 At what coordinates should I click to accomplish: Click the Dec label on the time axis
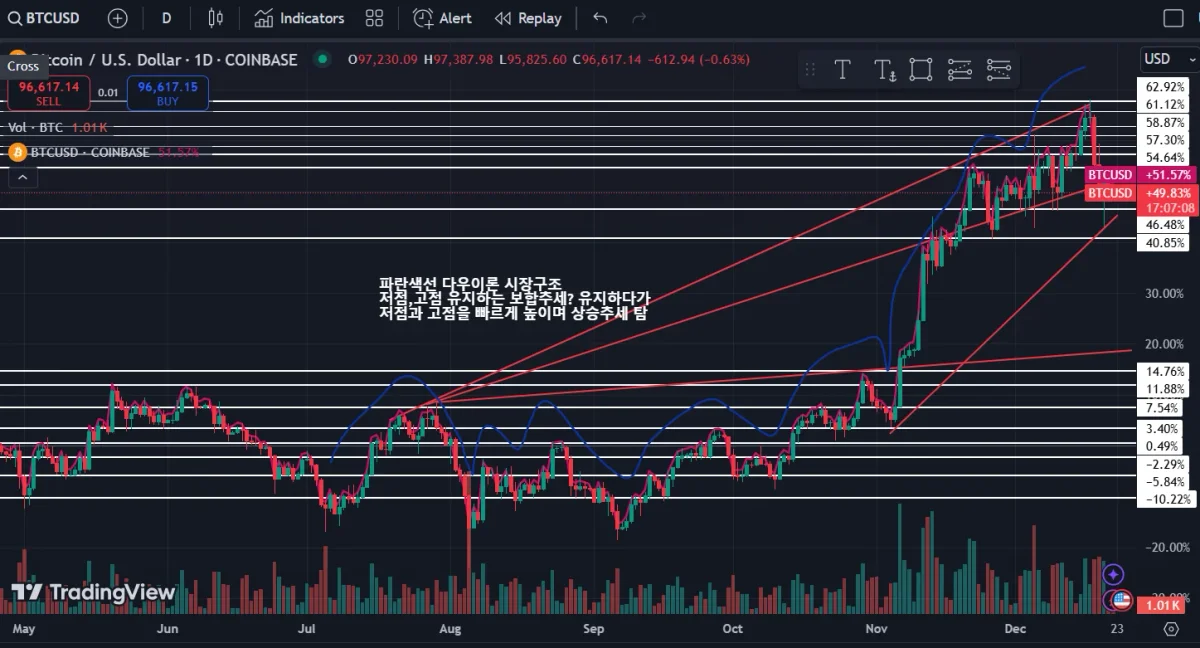[1016, 629]
